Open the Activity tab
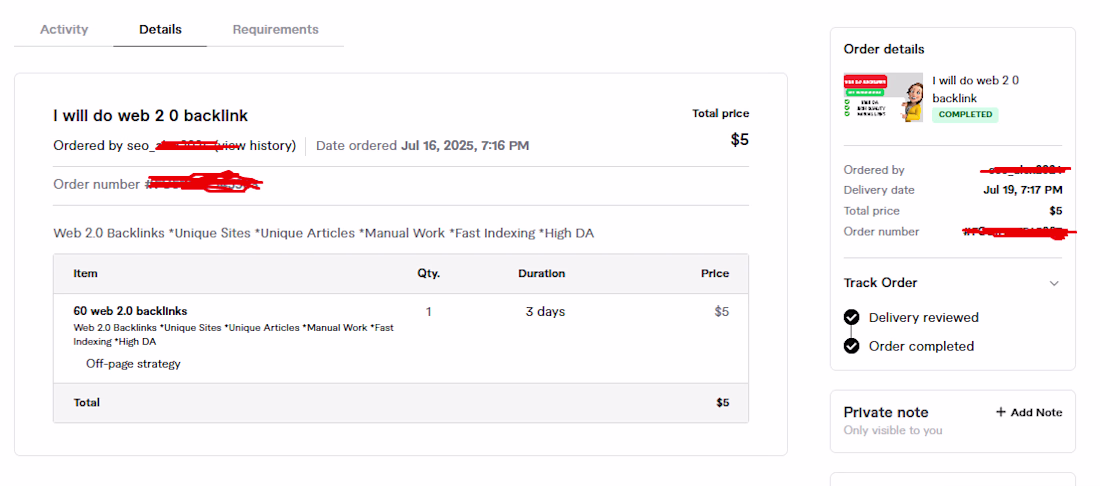 [64, 30]
